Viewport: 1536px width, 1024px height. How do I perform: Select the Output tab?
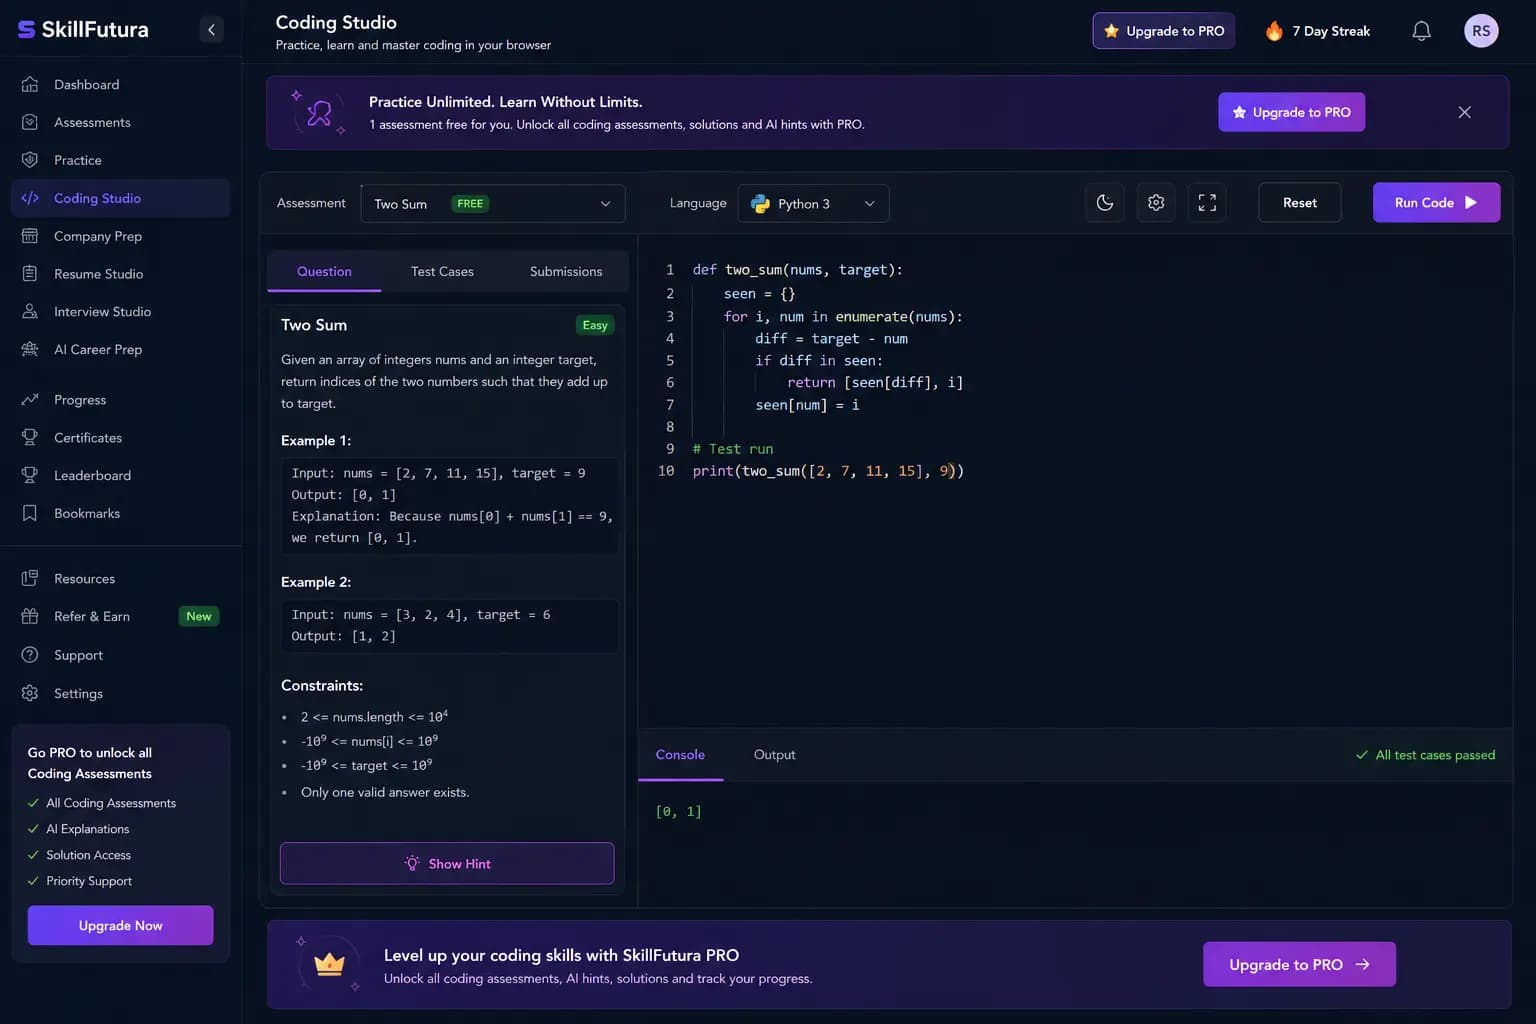pyautogui.click(x=775, y=755)
